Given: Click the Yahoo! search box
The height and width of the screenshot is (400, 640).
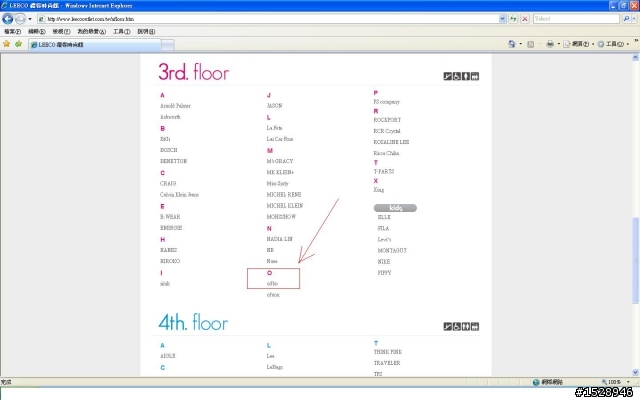Looking at the screenshot, I should (x=576, y=19).
